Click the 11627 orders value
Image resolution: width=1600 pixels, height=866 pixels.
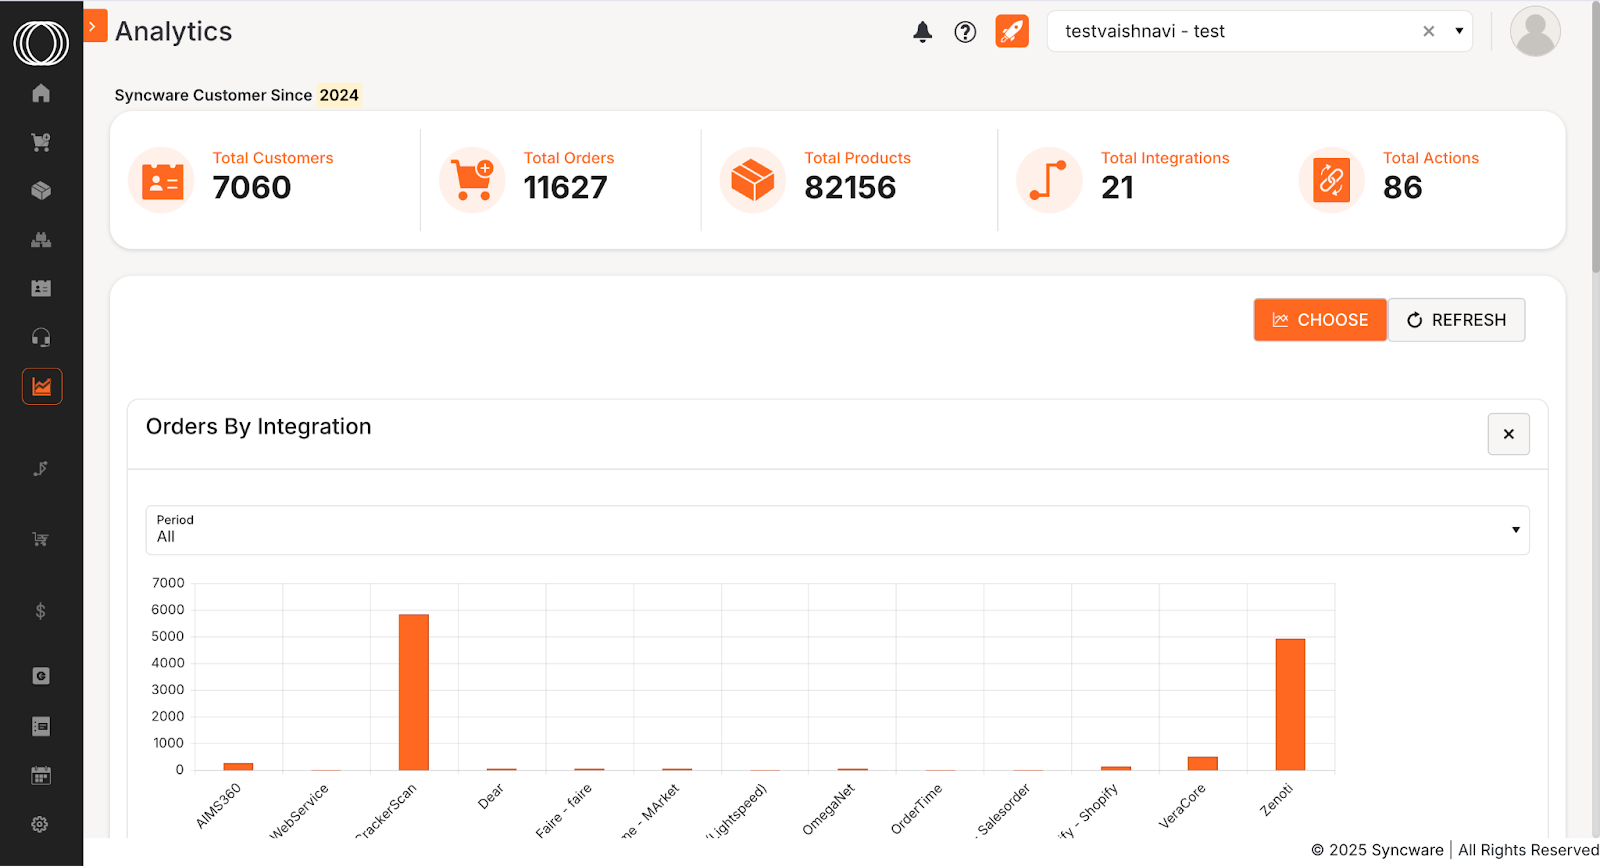pyautogui.click(x=565, y=187)
